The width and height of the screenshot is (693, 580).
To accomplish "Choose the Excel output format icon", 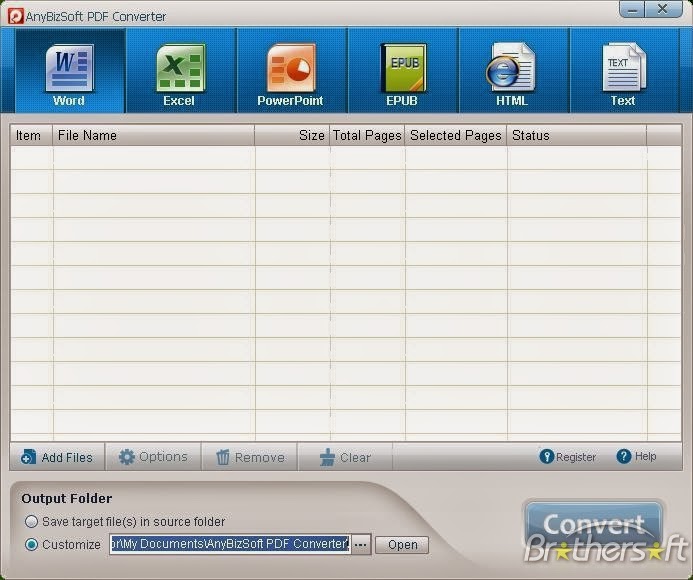I will [181, 71].
